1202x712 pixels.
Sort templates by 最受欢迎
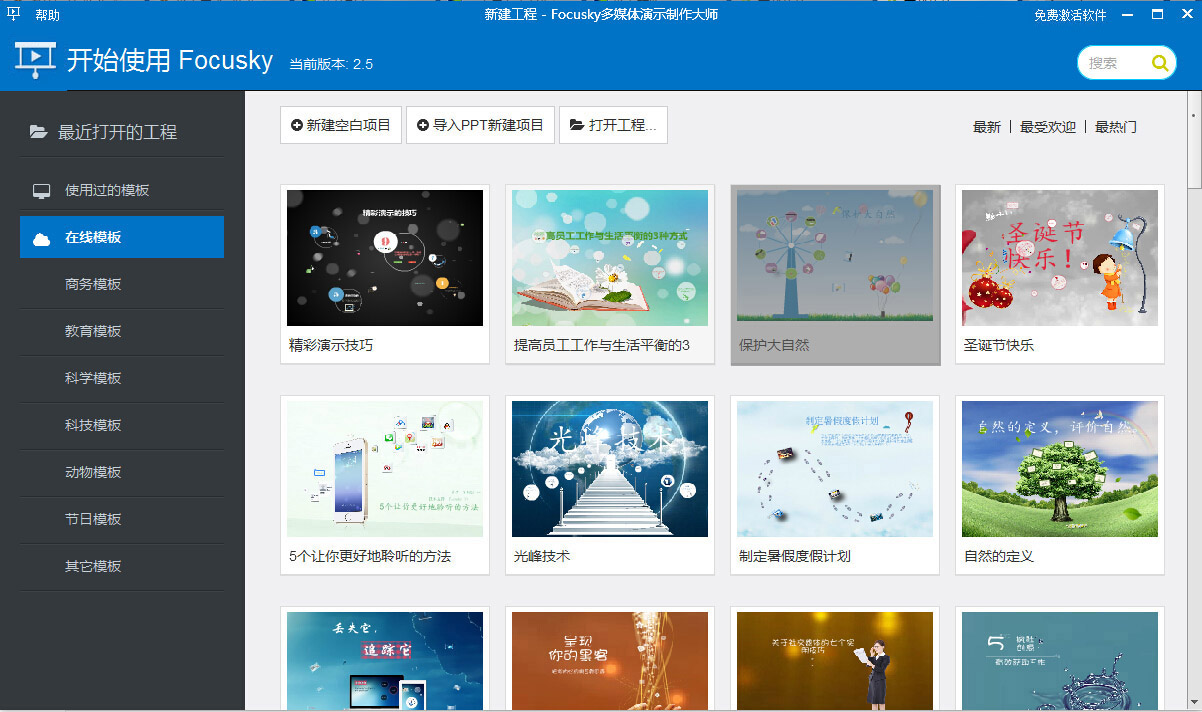tap(1048, 127)
